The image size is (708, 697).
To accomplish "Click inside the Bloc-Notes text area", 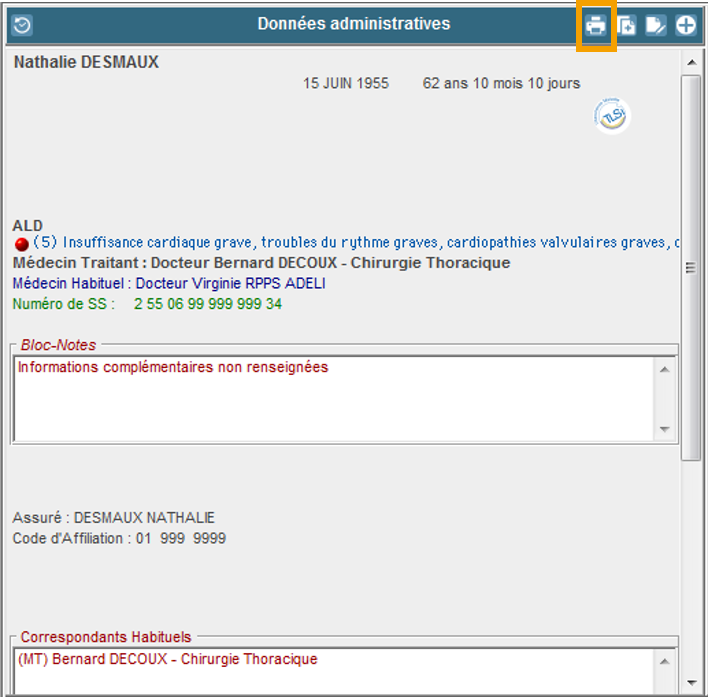I will 330,400.
